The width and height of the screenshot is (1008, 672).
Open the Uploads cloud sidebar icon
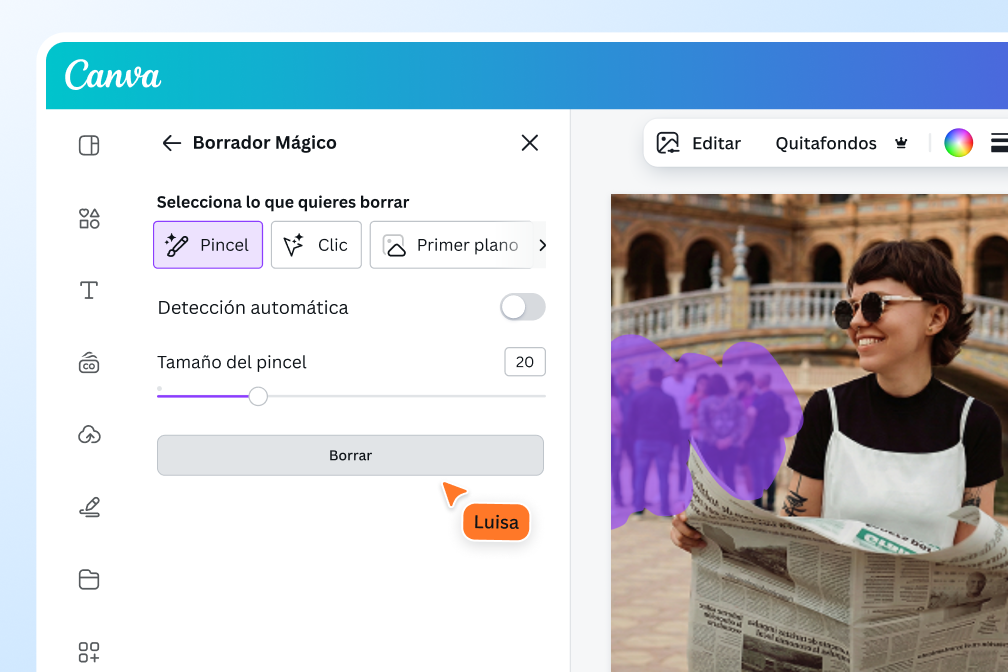point(89,435)
